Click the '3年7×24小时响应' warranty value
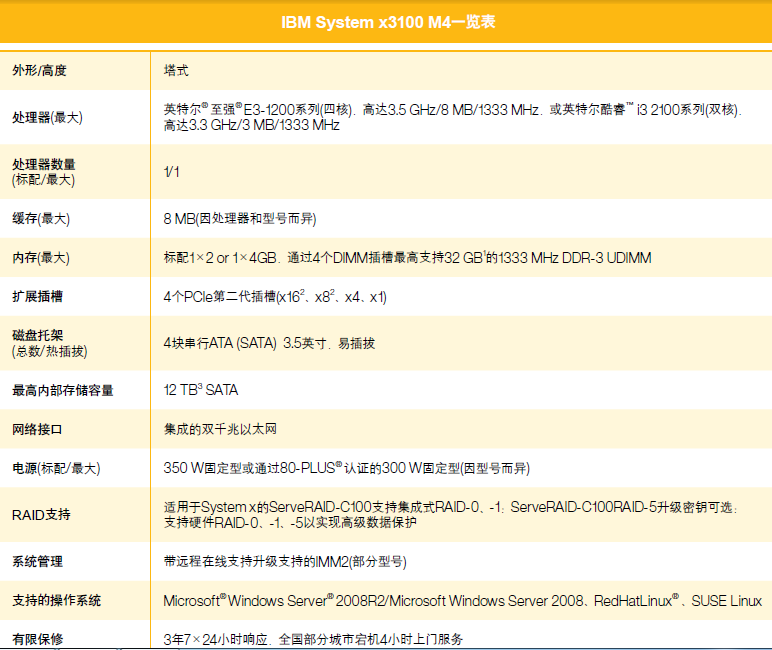The image size is (772, 650). click(x=313, y=639)
